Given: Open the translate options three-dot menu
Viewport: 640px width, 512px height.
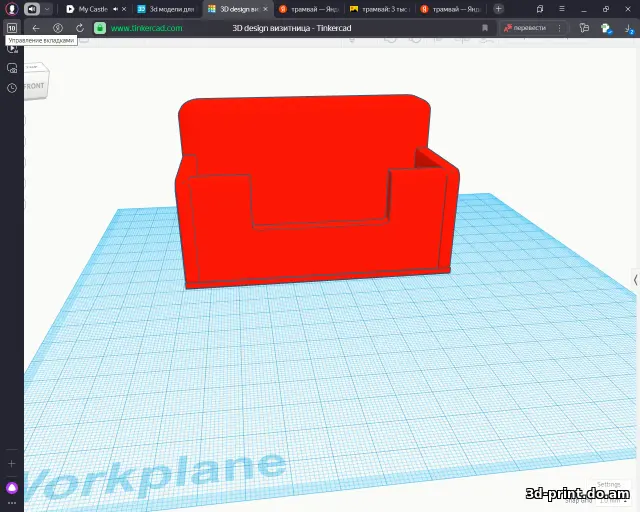Looking at the screenshot, I should coord(560,28).
